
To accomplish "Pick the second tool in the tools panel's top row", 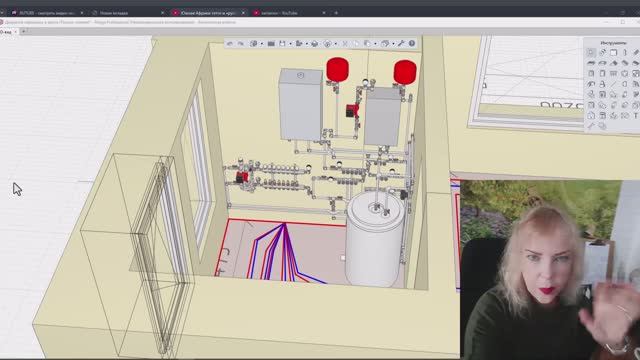I will (x=603, y=52).
